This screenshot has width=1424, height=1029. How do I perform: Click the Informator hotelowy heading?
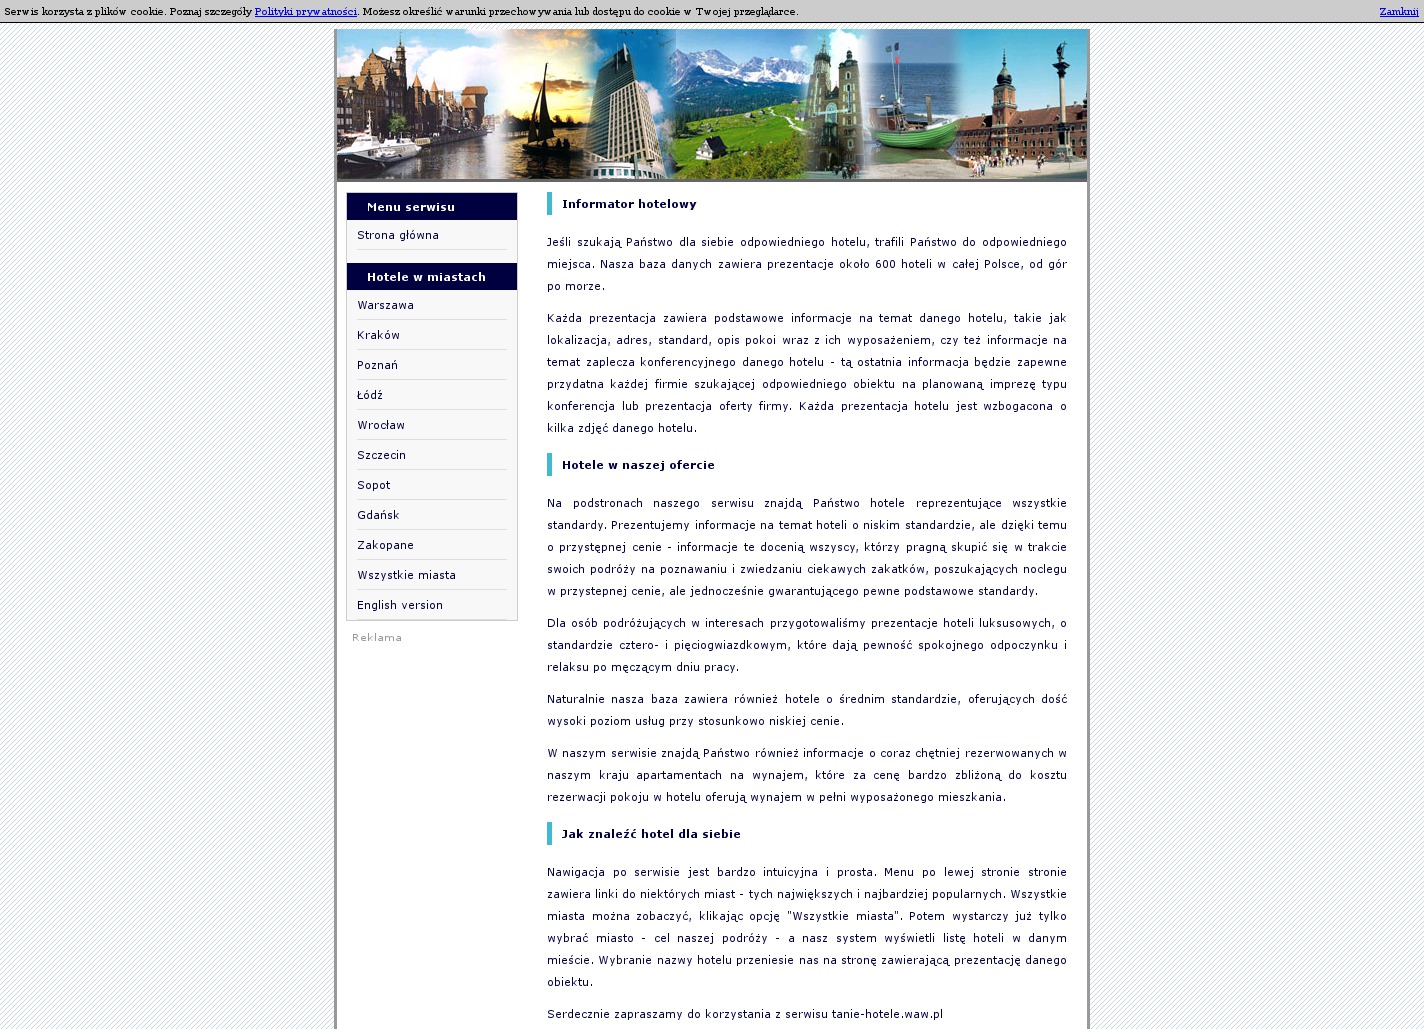(x=629, y=204)
